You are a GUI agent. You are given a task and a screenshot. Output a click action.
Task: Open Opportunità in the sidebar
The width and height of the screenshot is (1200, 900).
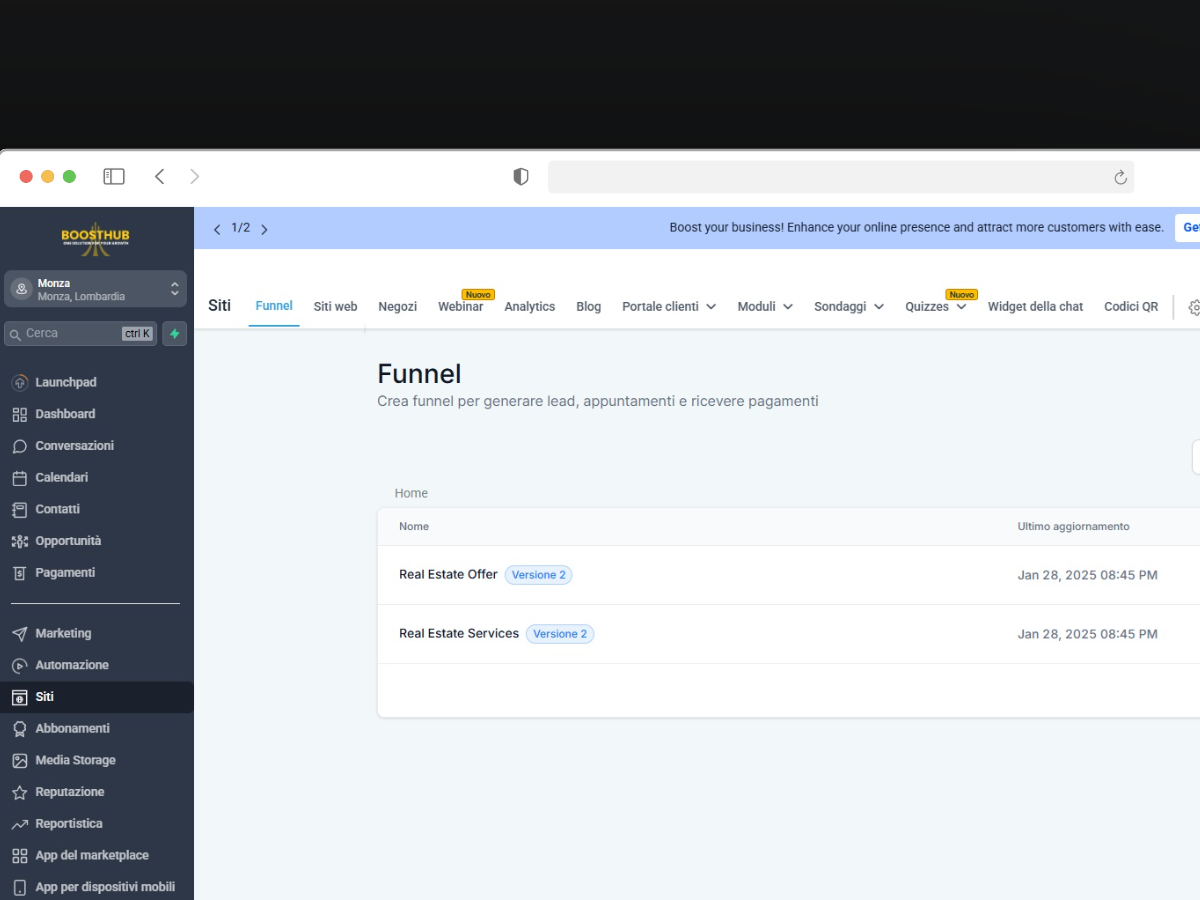[x=68, y=541]
